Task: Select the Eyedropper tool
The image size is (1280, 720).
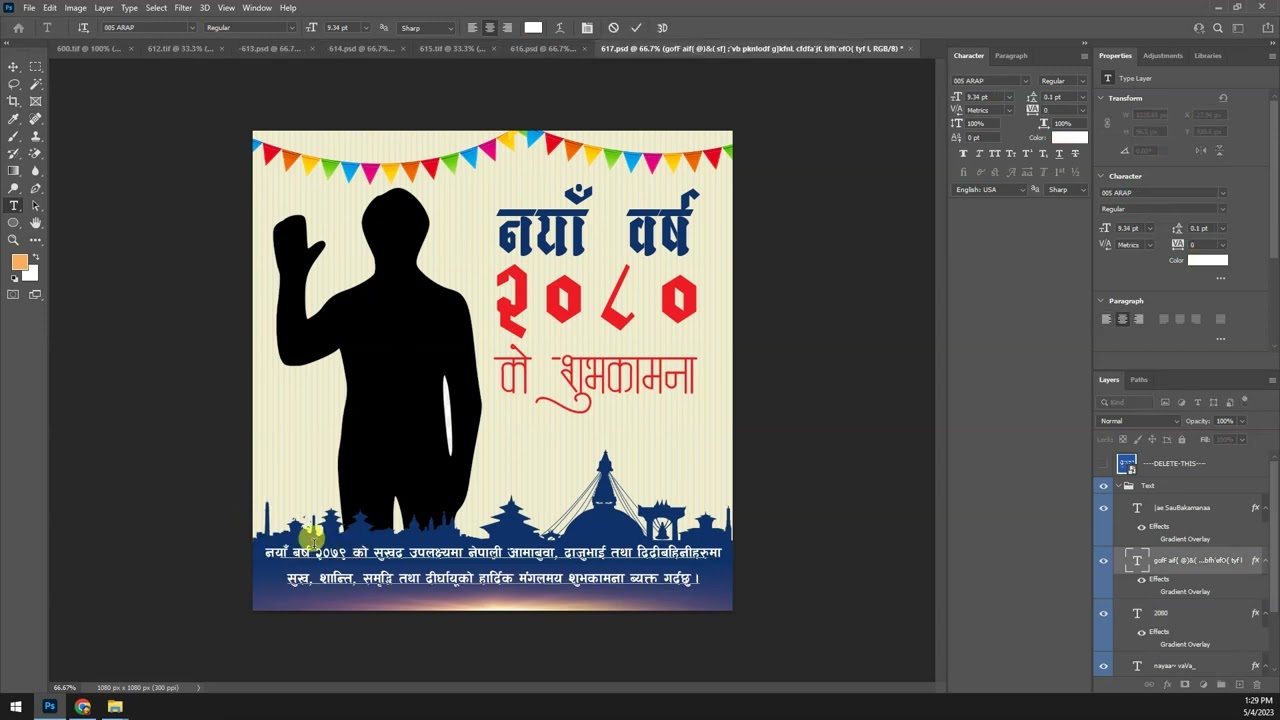Action: pos(13,119)
